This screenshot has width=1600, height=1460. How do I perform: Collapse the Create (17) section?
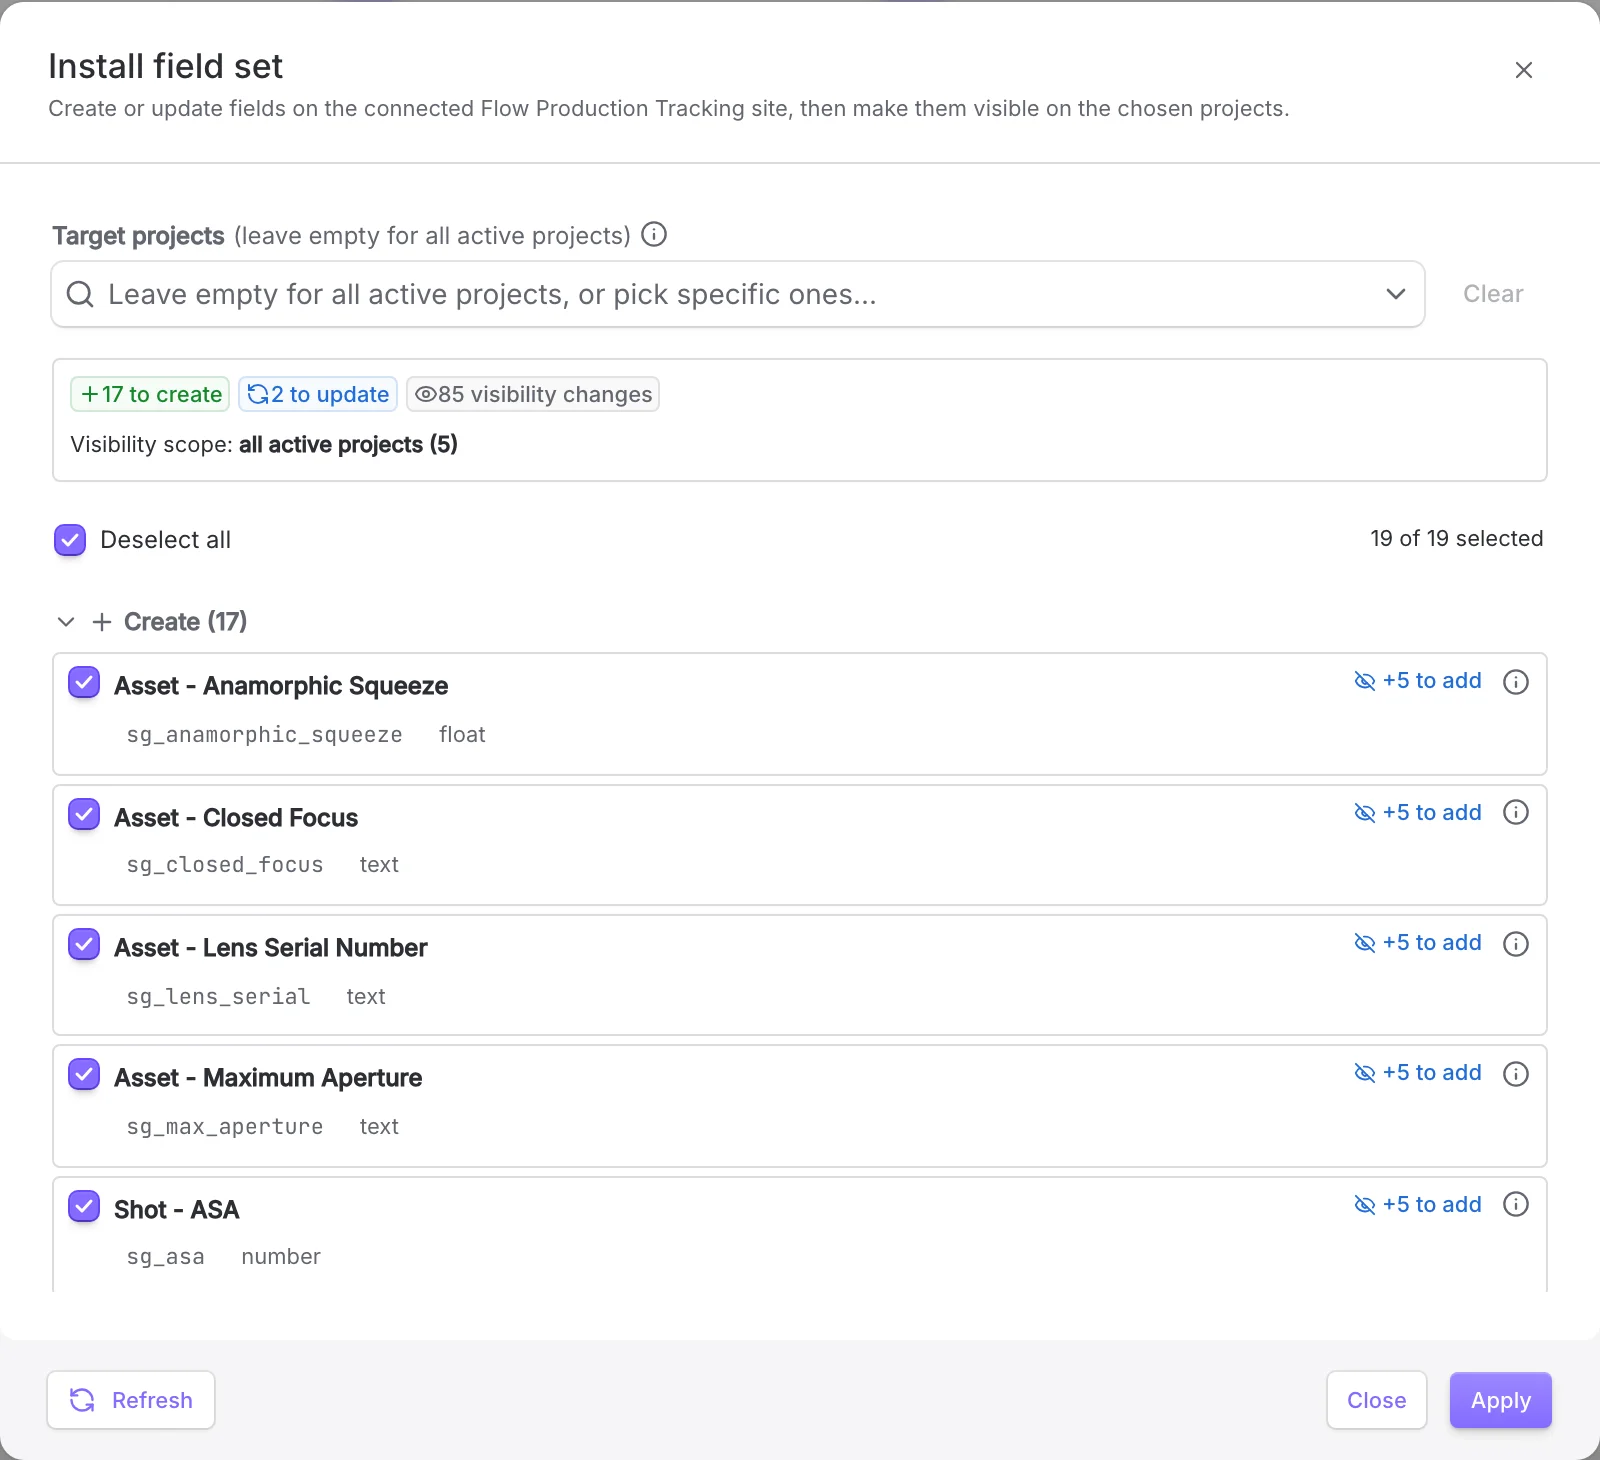point(66,622)
